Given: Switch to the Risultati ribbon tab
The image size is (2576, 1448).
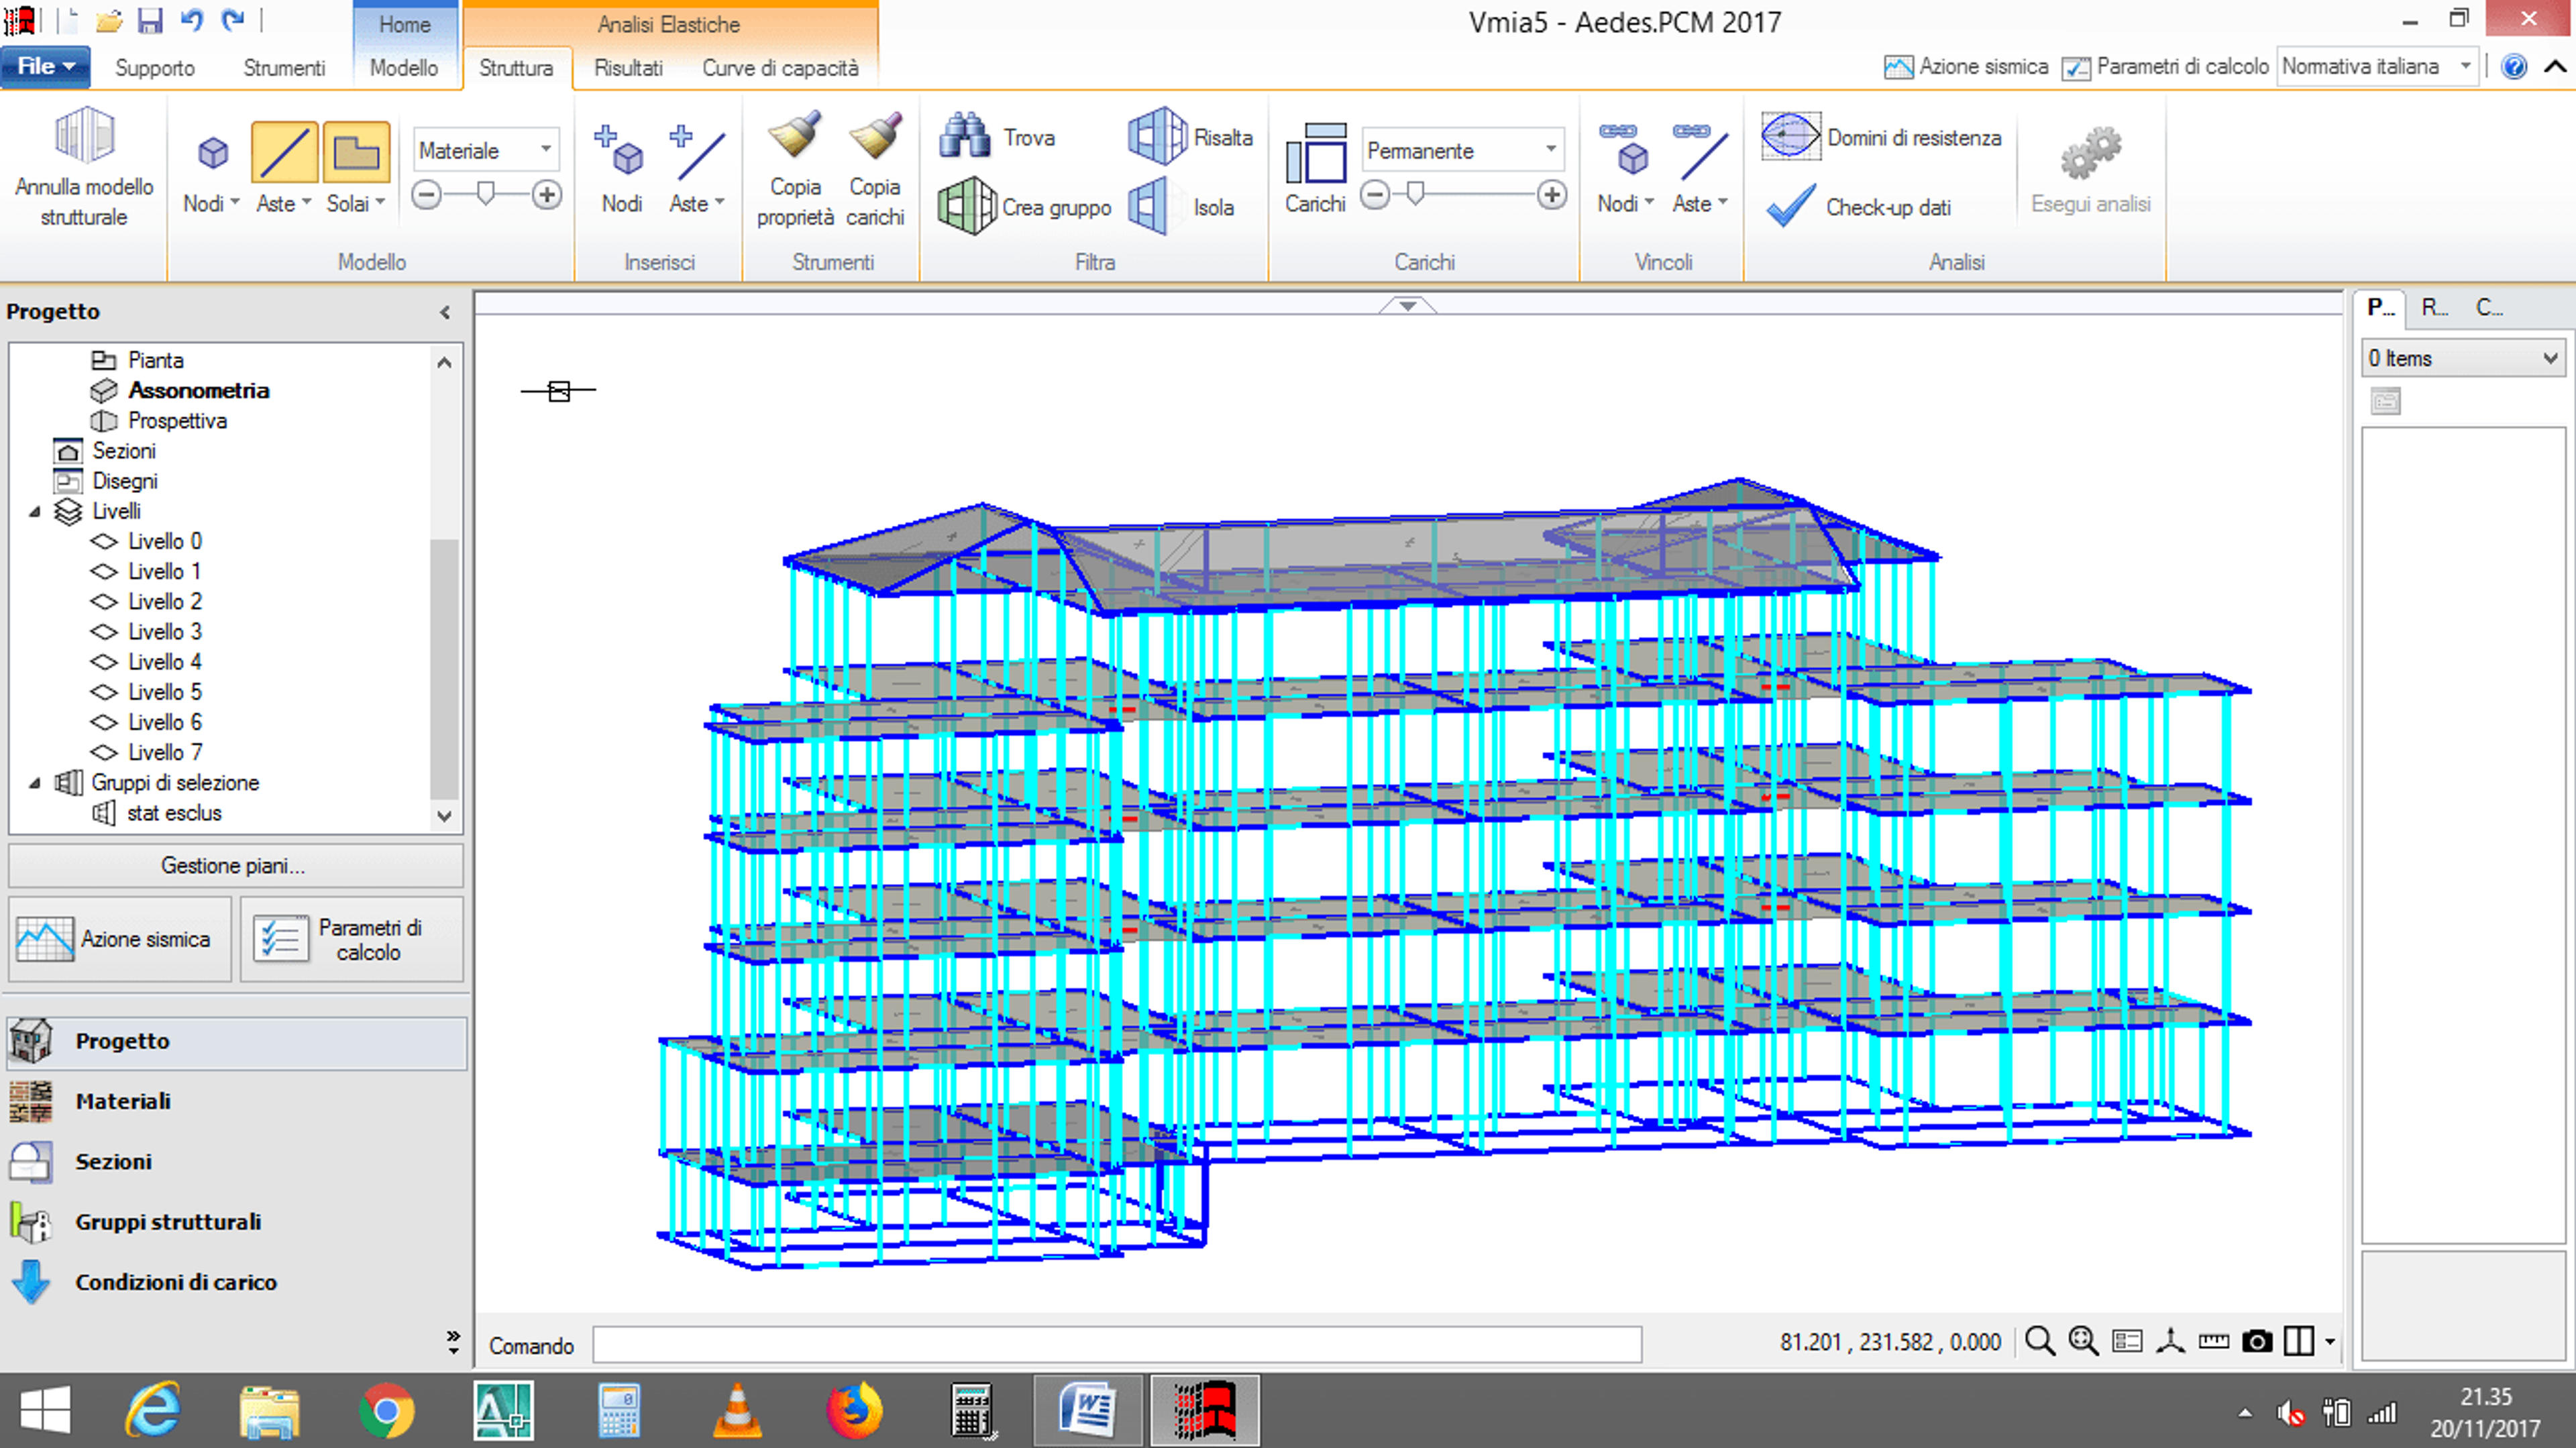Looking at the screenshot, I should (x=628, y=68).
